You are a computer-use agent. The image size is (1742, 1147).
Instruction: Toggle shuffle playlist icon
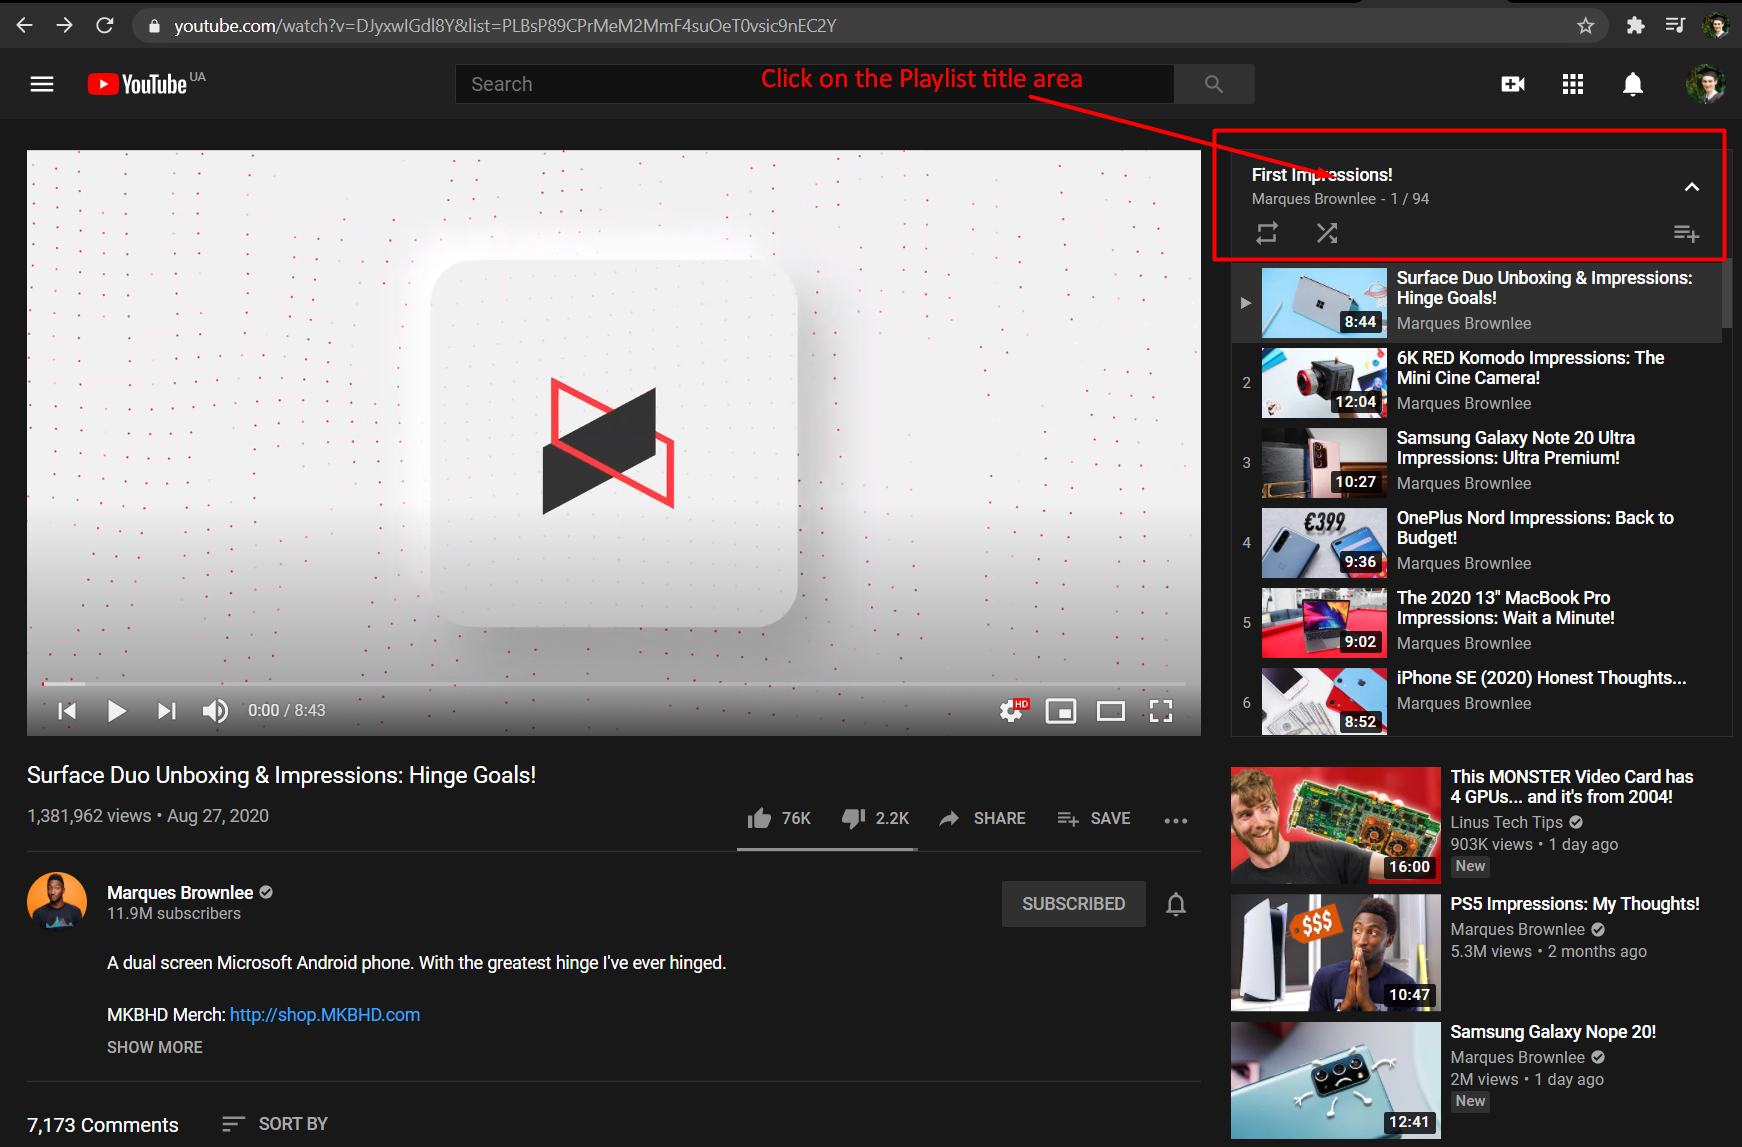click(1327, 233)
